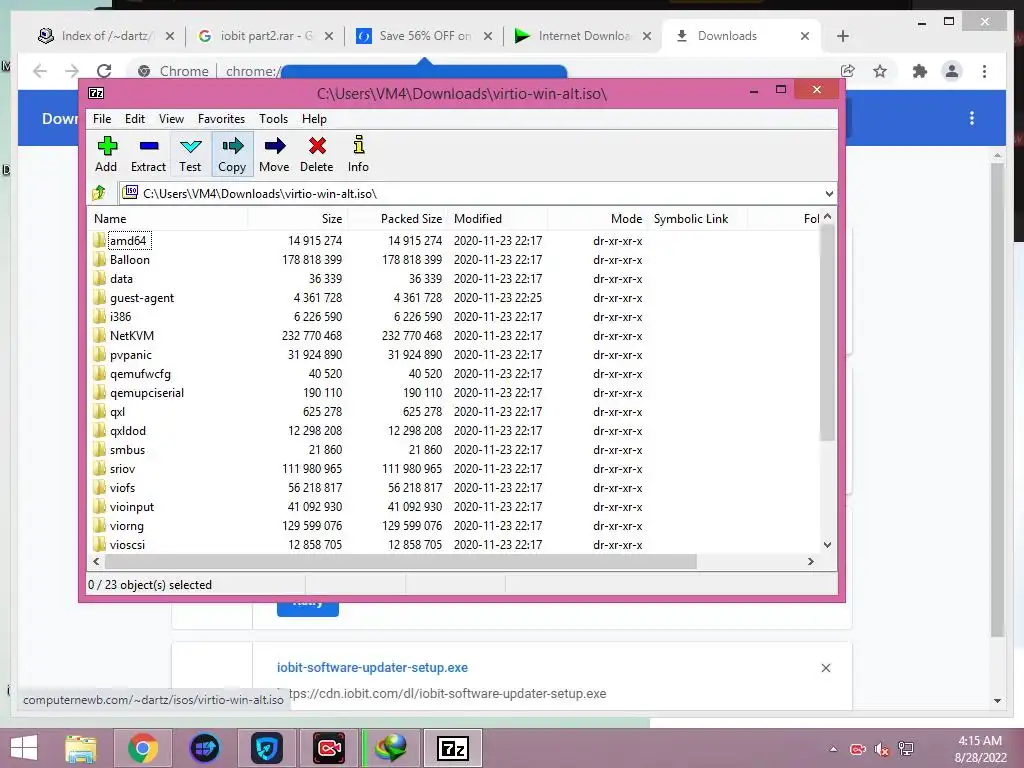The width and height of the screenshot is (1024, 768).
Task: Open Downloads page more actions menu
Action: (972, 118)
